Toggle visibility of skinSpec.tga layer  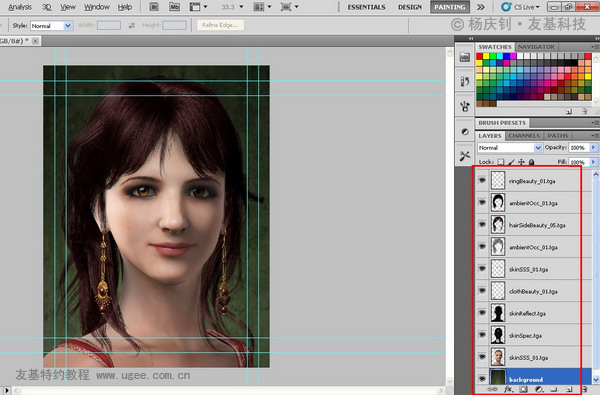tap(482, 335)
